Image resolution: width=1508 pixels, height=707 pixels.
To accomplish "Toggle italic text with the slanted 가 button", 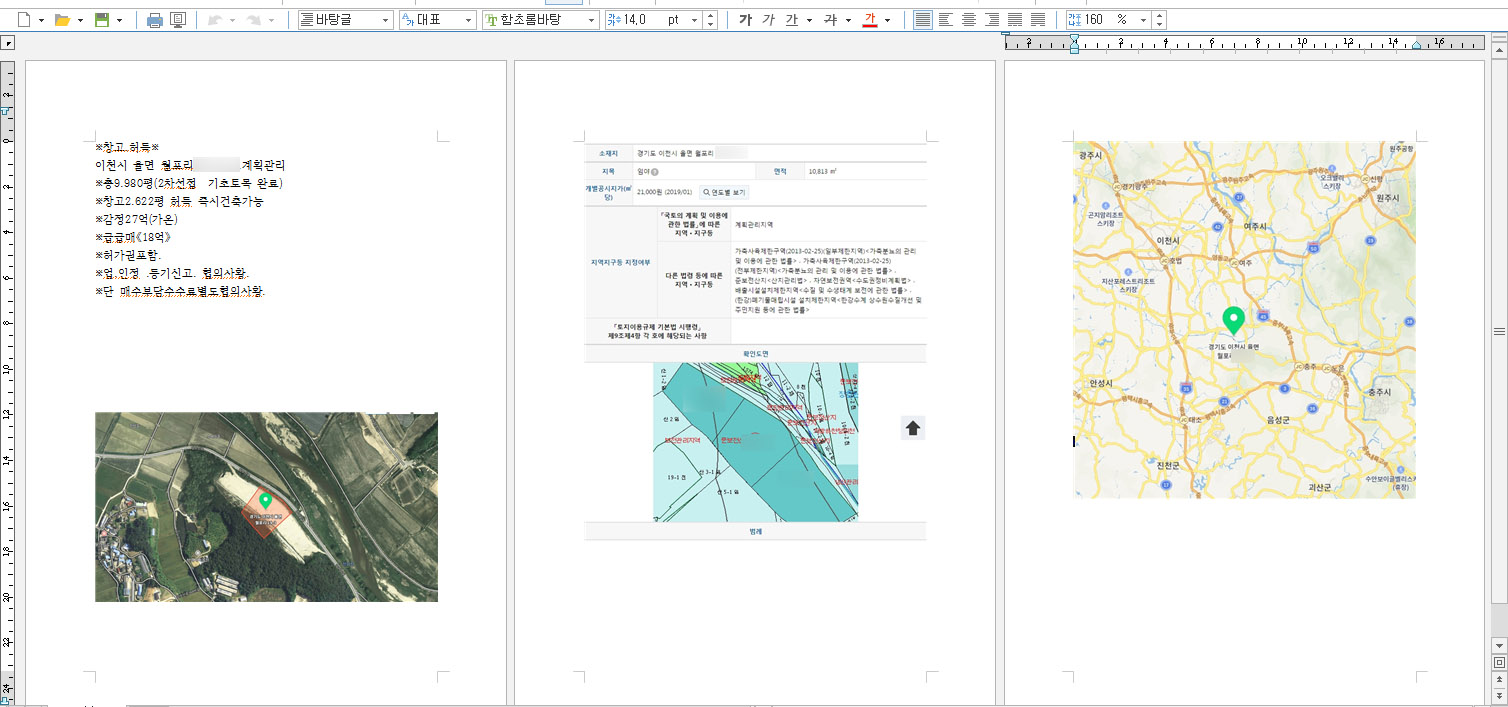I will pyautogui.click(x=768, y=20).
